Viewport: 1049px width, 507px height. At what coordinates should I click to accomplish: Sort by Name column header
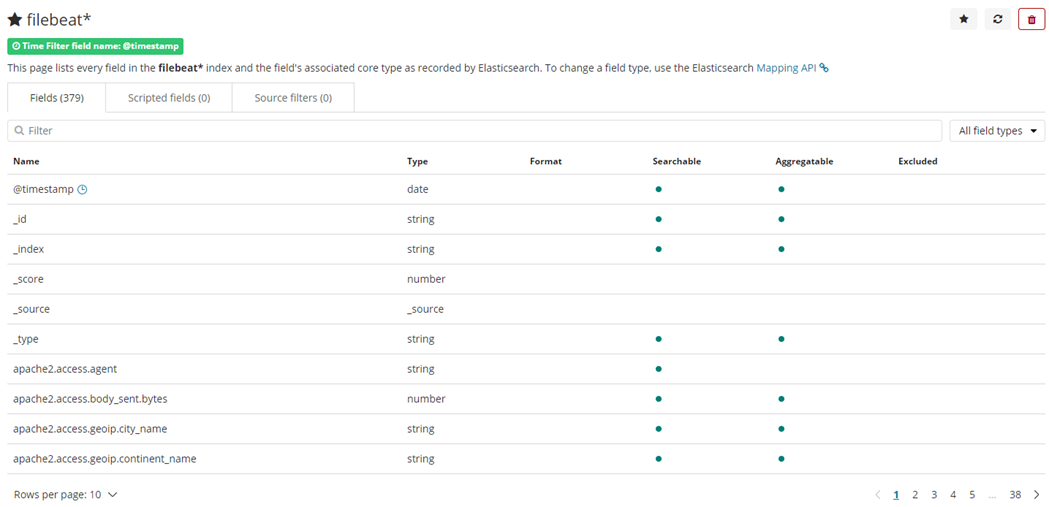(x=26, y=161)
